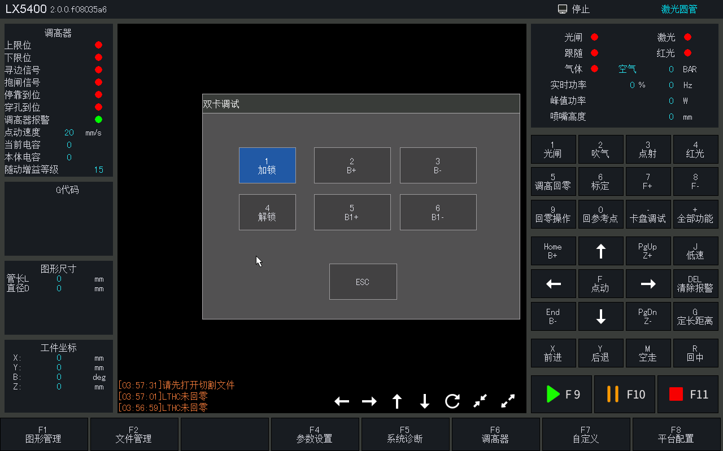723x451 pixels.
Task: Click the 点动速度 value 20
Action: click(x=69, y=133)
